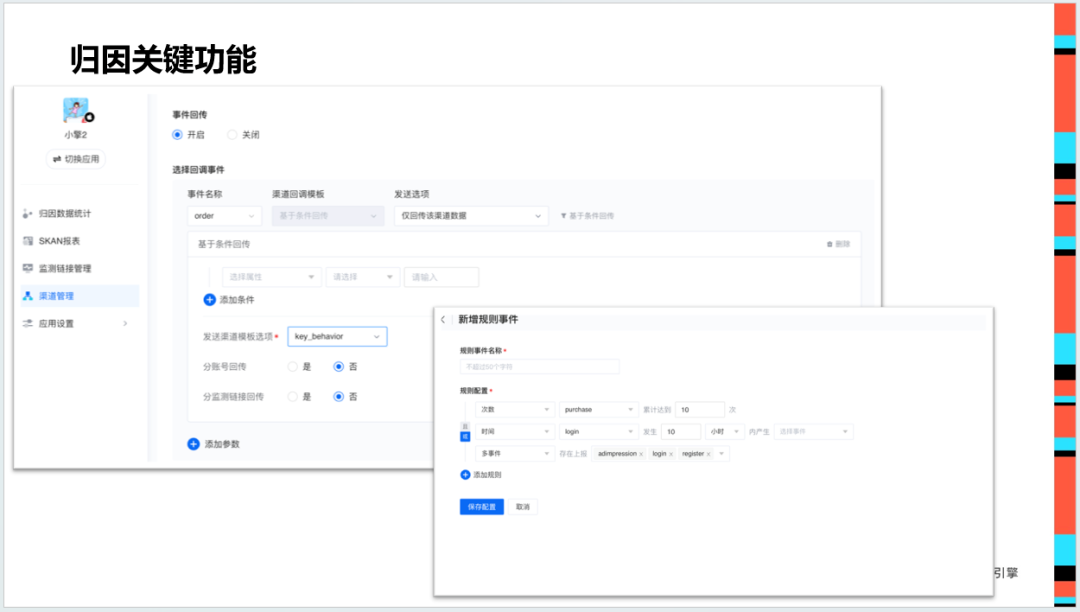Image resolution: width=1080 pixels, height=612 pixels.
Task: Open the 应用设置 sidebar icon
Action: (27, 322)
